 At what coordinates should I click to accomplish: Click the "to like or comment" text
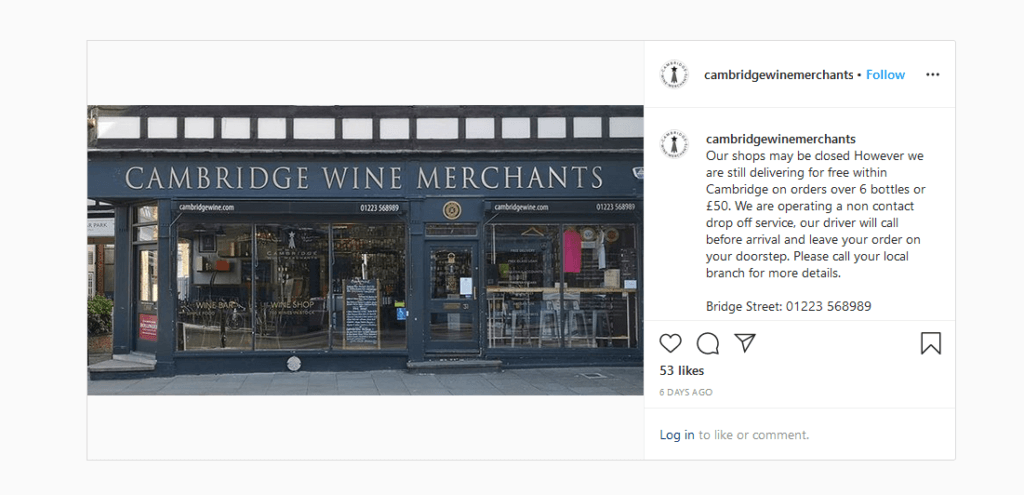click(754, 435)
